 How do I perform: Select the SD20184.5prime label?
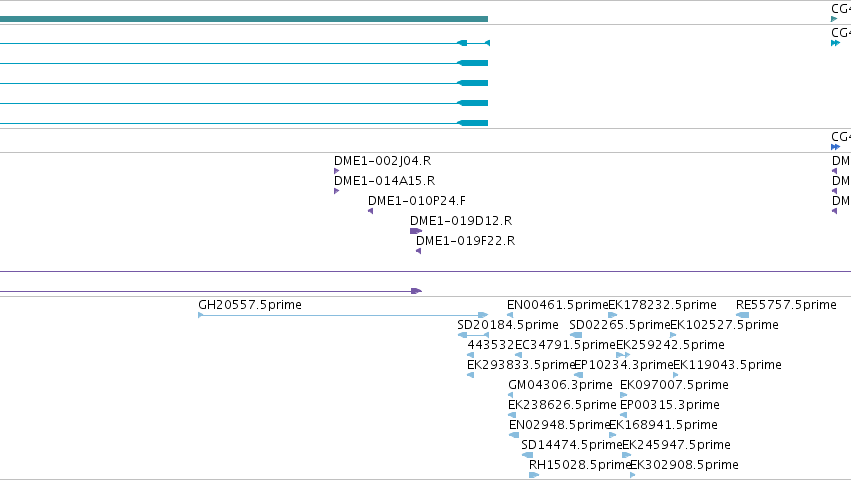pos(507,325)
